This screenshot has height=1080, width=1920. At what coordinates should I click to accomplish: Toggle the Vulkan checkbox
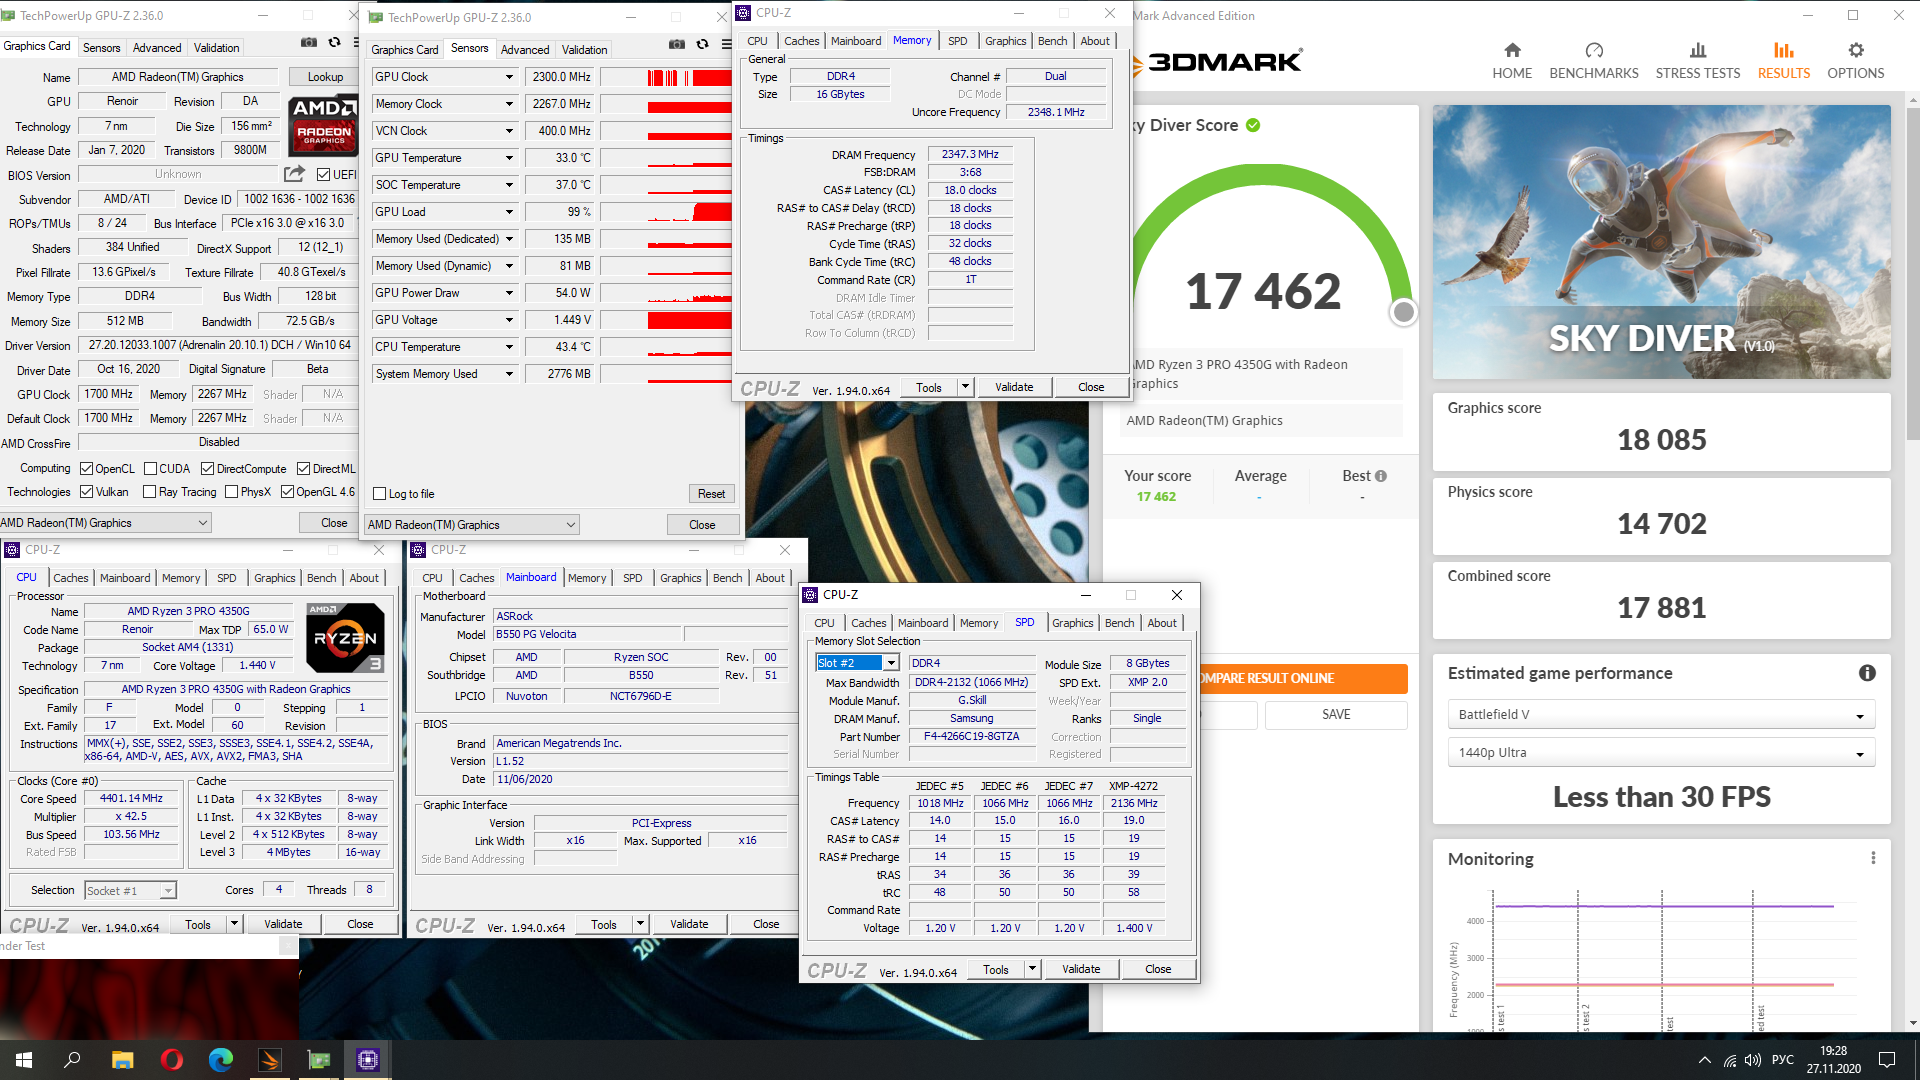[87, 492]
